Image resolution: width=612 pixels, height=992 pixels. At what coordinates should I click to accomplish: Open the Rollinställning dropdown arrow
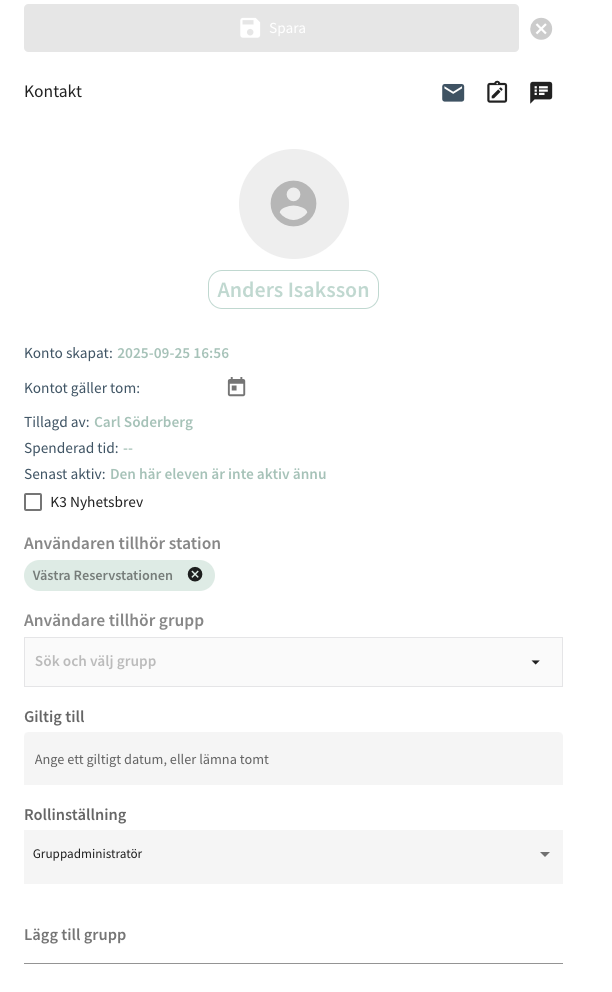pos(545,854)
